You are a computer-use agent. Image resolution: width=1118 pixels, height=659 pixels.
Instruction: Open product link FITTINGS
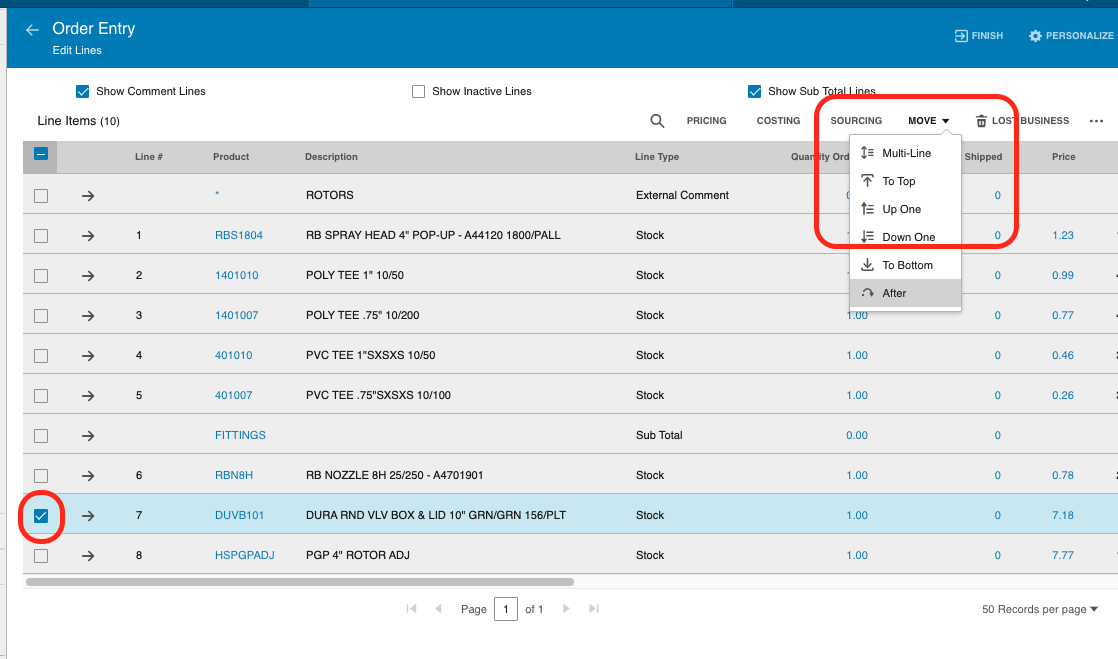point(240,435)
